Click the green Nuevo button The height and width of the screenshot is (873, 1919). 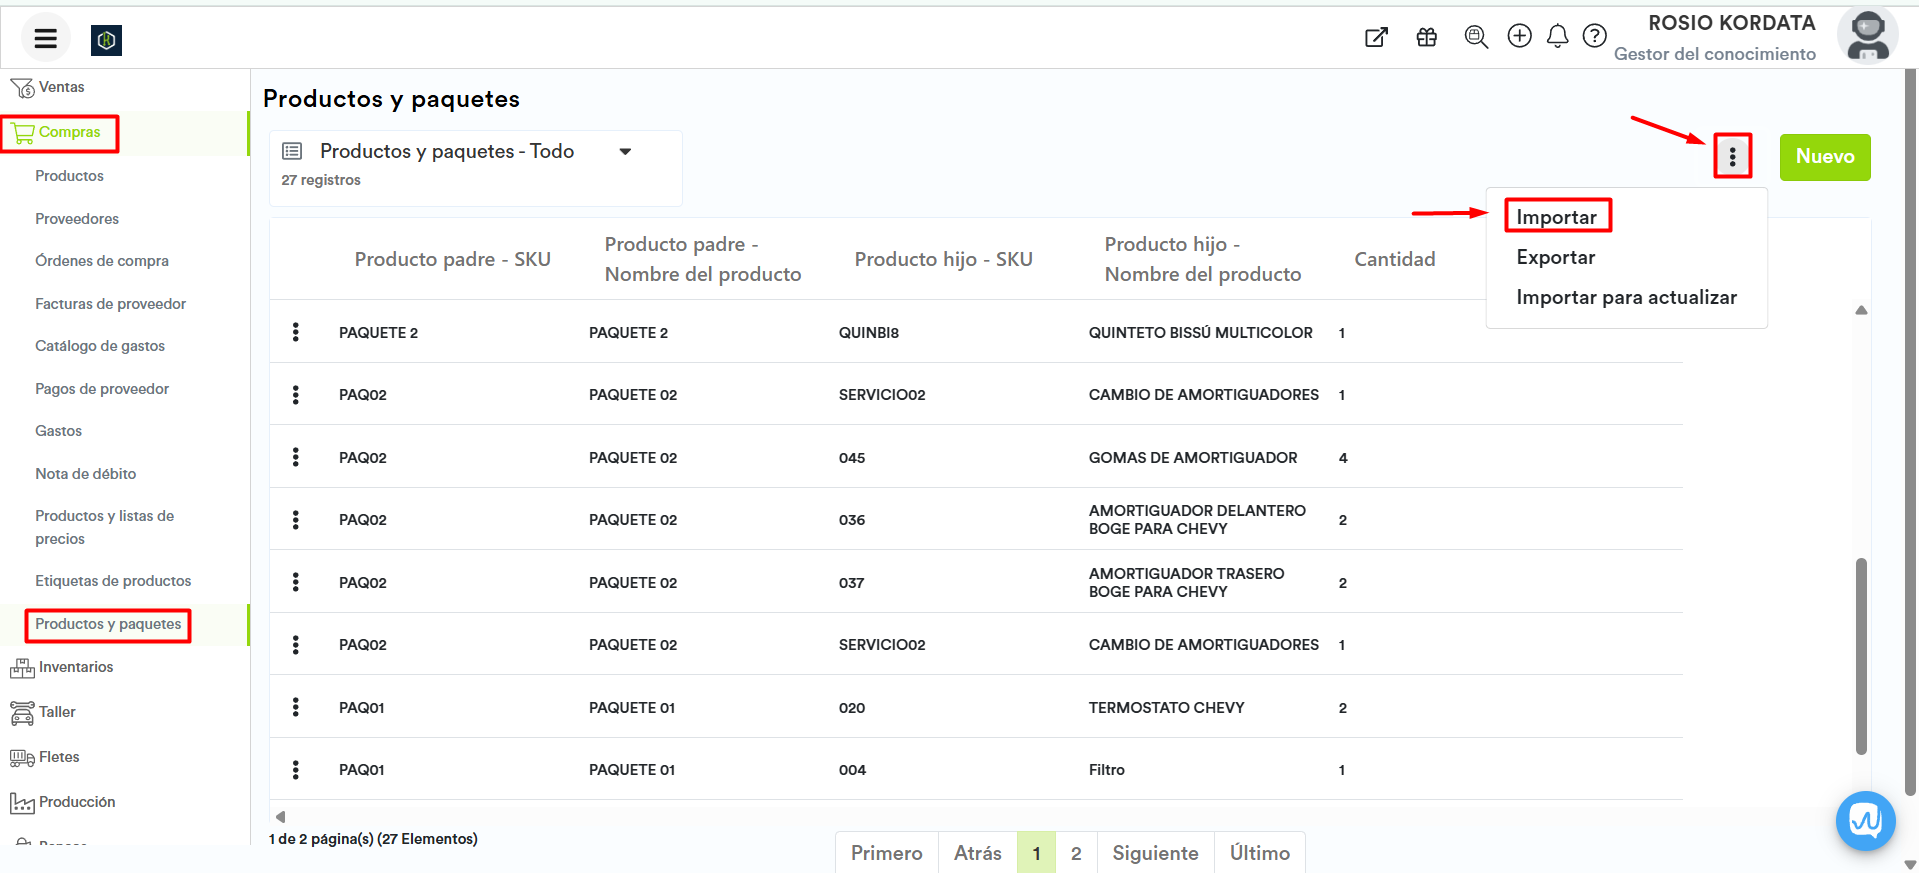(1824, 157)
